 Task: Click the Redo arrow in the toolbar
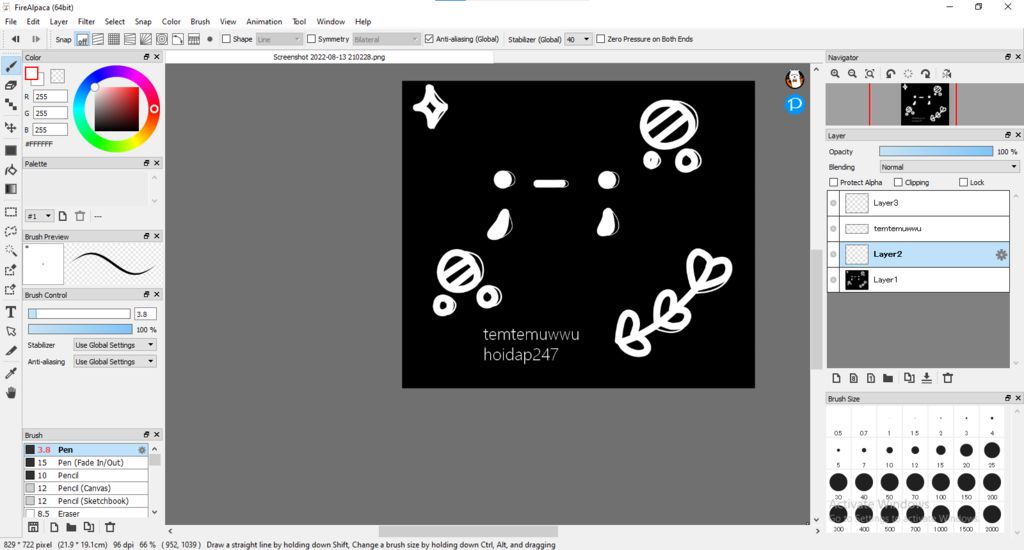(x=35, y=39)
